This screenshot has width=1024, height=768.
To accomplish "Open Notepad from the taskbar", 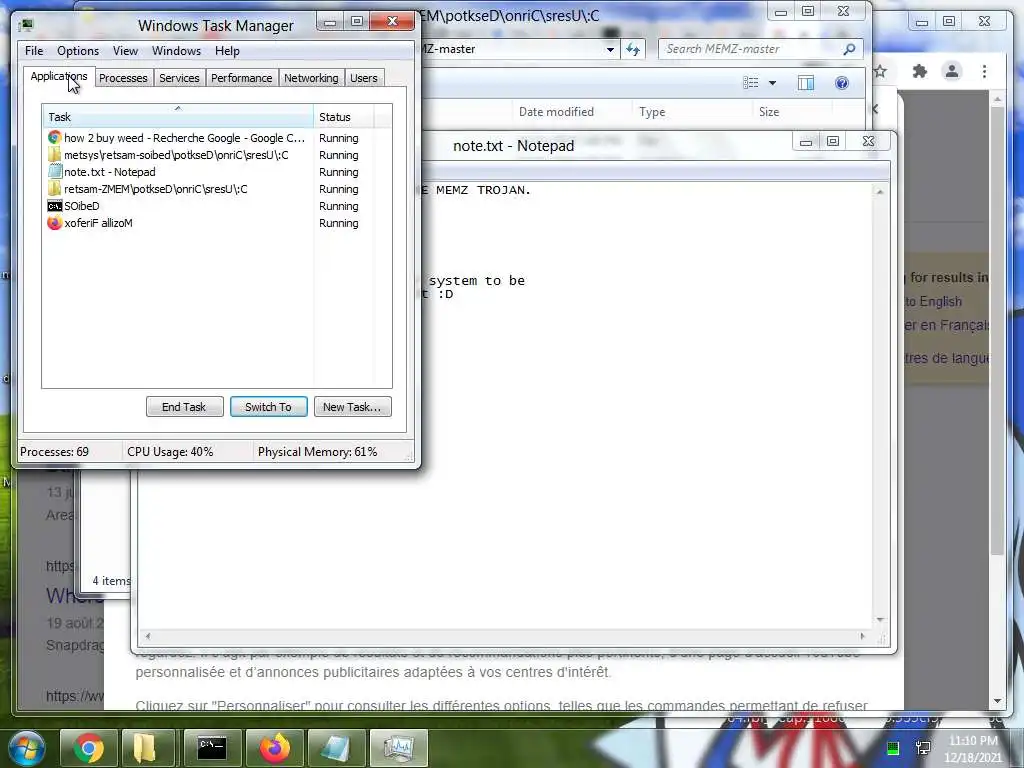I will click(x=336, y=748).
